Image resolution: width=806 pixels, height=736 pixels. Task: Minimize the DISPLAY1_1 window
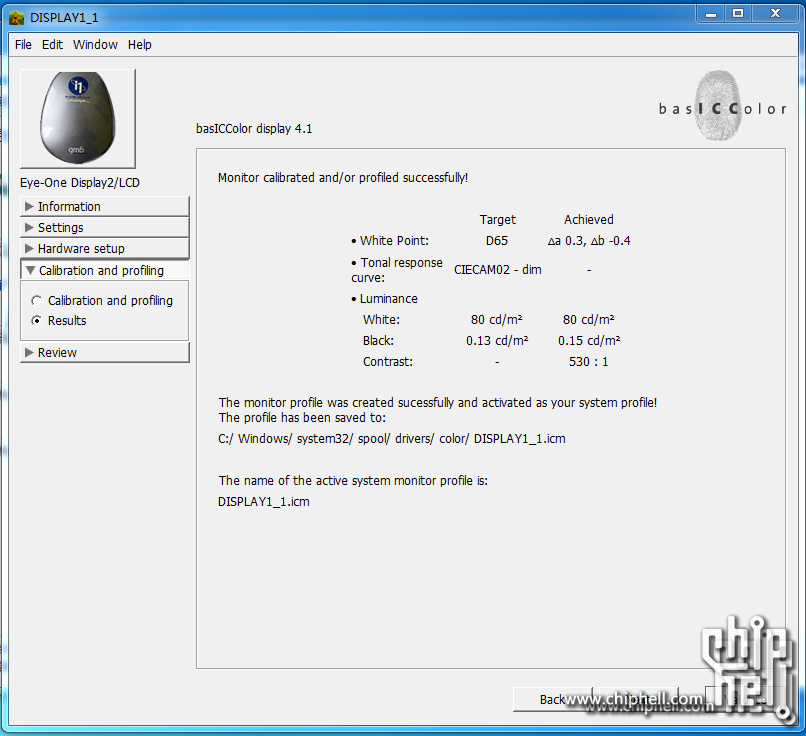point(711,14)
